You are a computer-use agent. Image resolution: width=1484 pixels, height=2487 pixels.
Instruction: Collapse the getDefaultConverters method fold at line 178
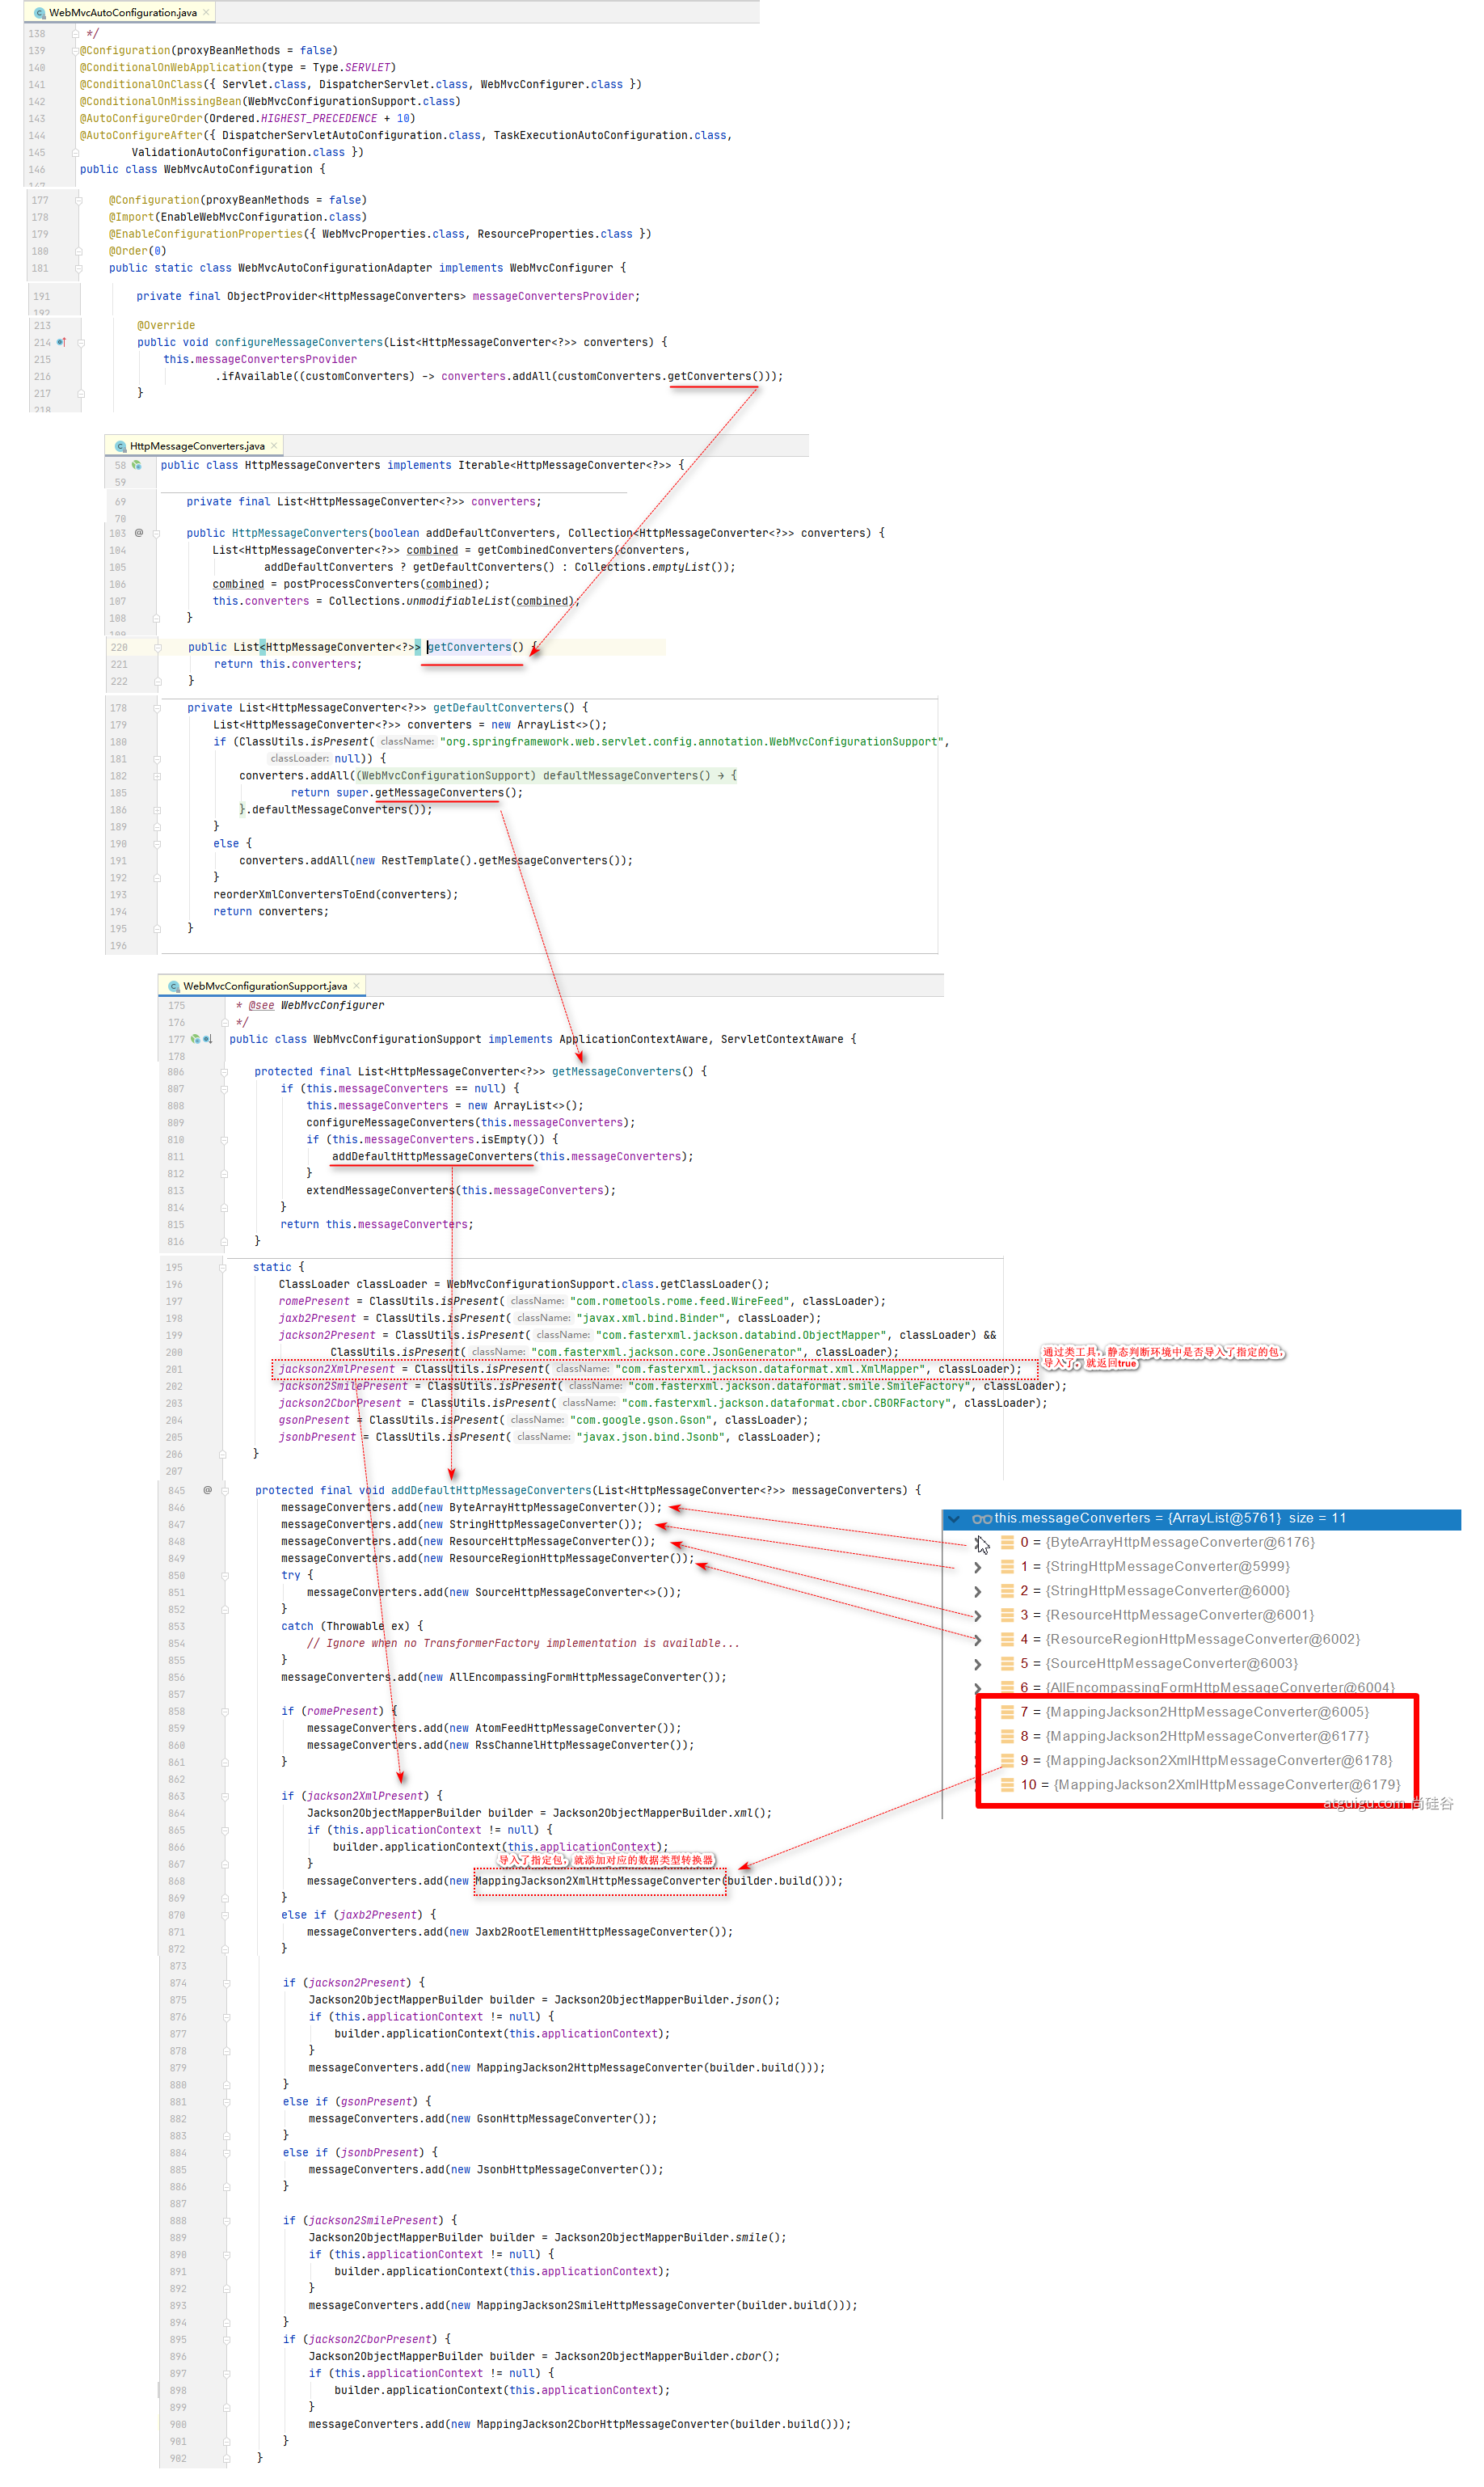(x=157, y=708)
